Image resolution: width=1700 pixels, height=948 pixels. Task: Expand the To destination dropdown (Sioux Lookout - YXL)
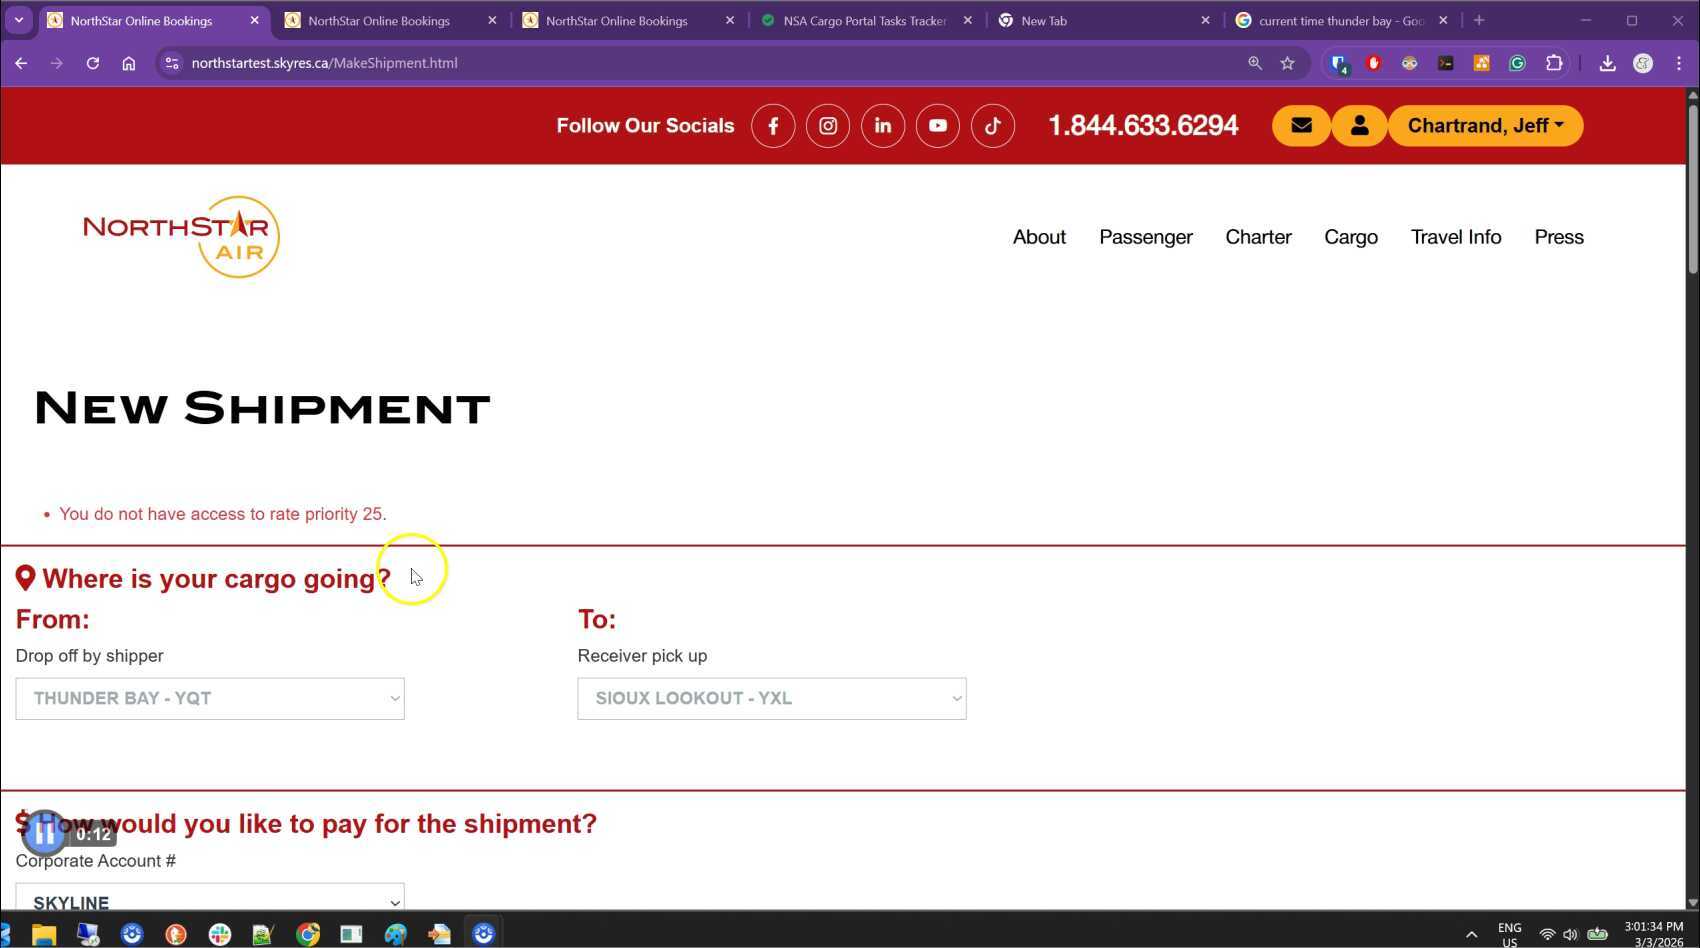point(772,699)
